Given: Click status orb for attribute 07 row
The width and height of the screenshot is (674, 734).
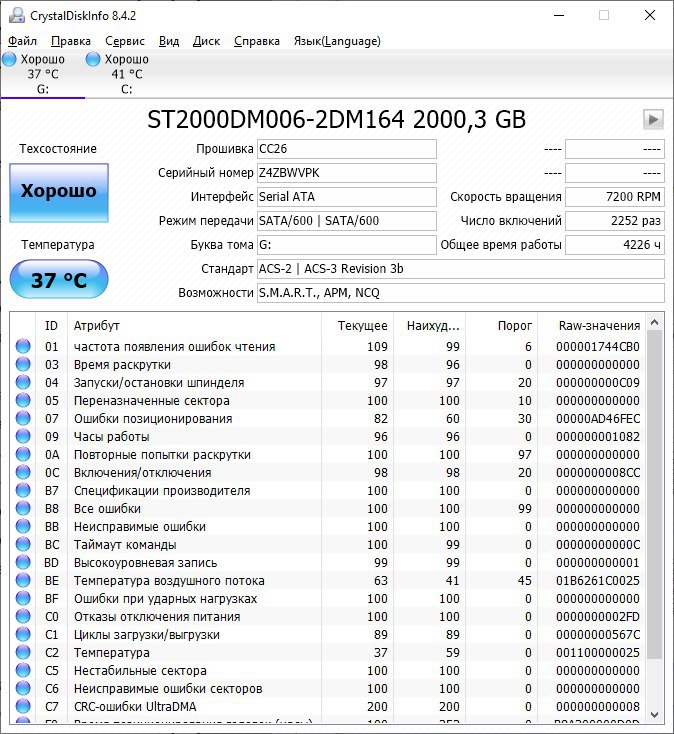Looking at the screenshot, I should tap(23, 418).
